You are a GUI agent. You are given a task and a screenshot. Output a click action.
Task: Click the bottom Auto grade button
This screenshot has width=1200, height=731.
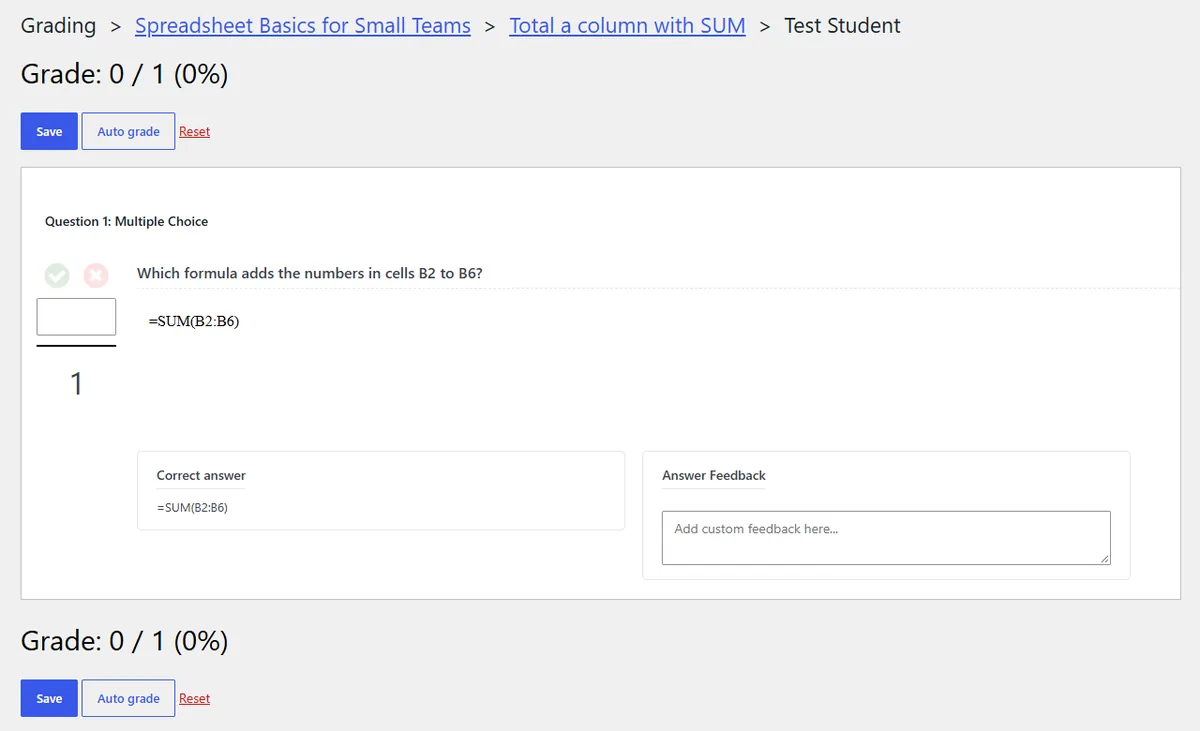pos(128,698)
